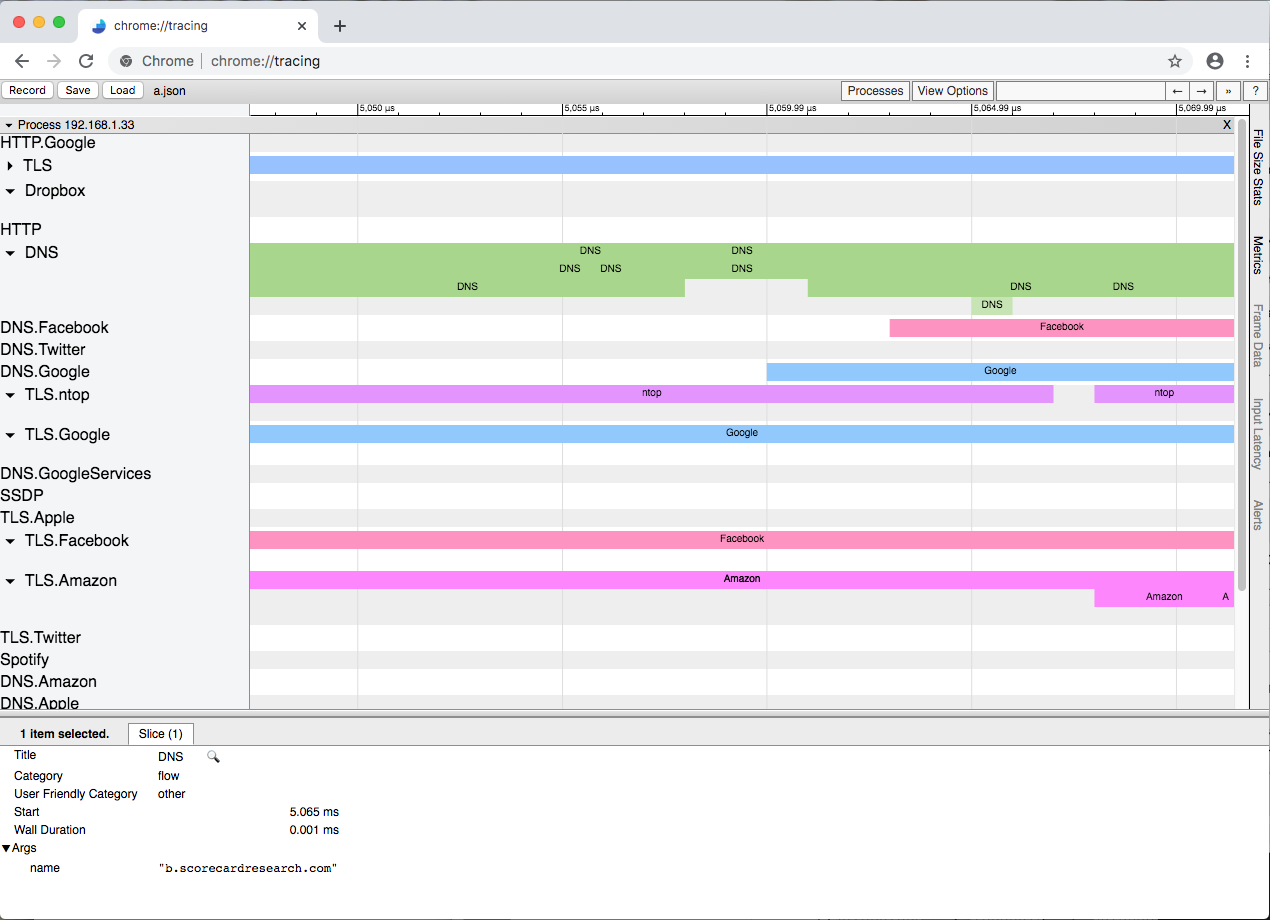Screen dimensions: 1270x920
Task: Go forward in Chrome
Action: tap(54, 61)
